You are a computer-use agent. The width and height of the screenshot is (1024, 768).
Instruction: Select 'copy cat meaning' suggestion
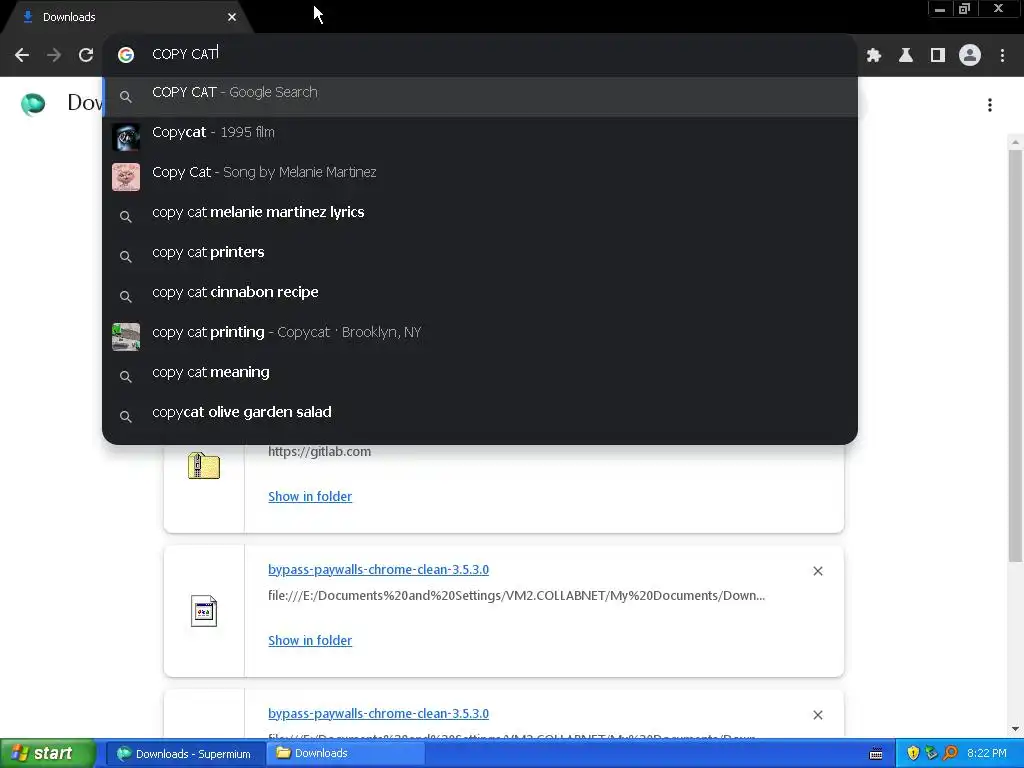point(480,377)
